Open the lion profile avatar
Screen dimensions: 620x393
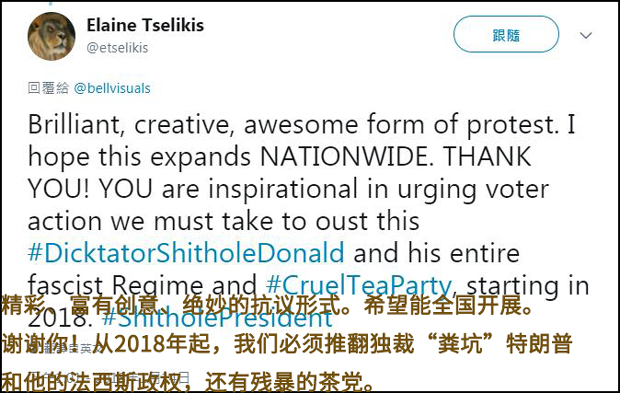51,36
